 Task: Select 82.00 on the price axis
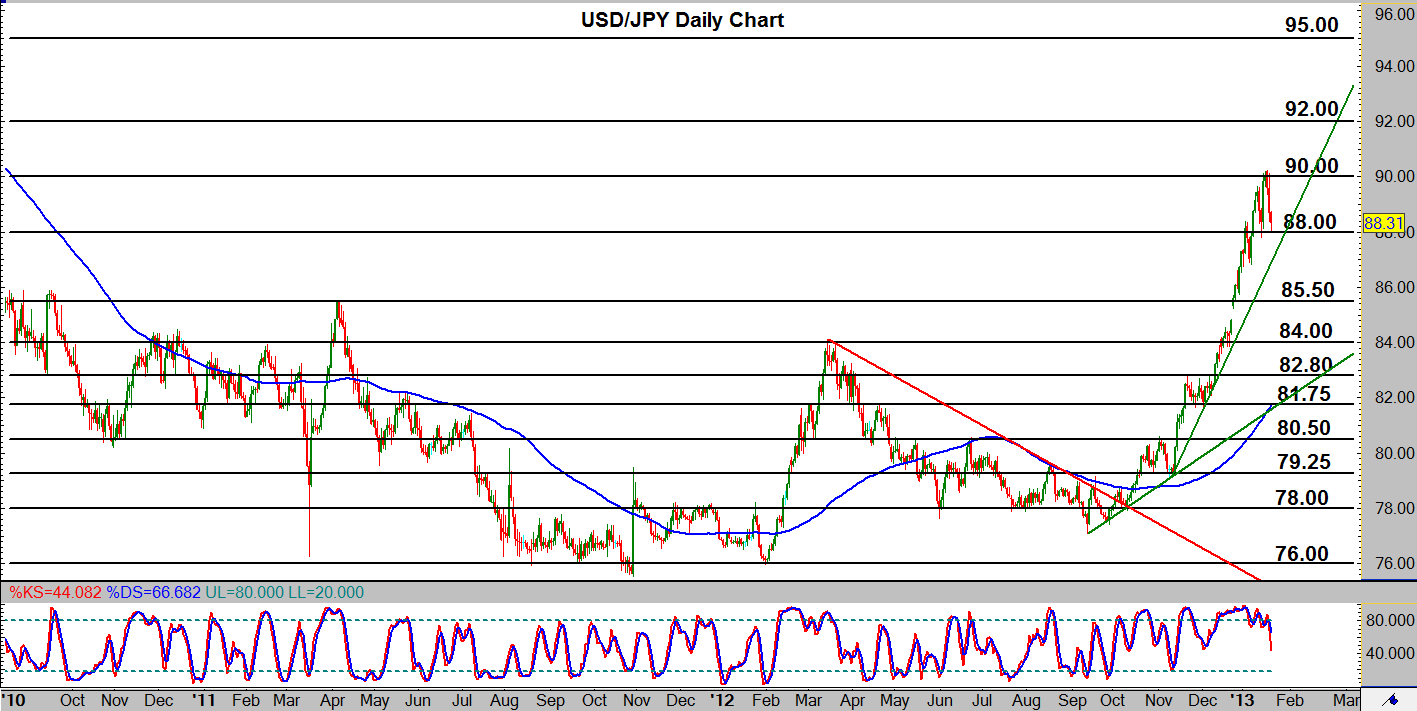coord(1393,398)
